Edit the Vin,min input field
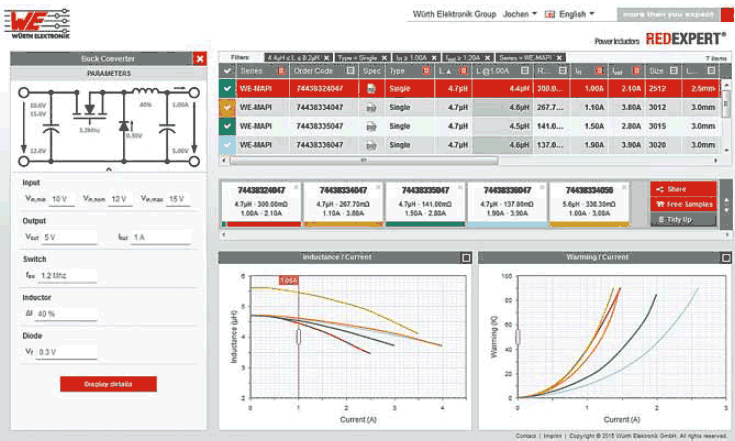Viewport: 735px width, 441px height. pyautogui.click(x=62, y=199)
